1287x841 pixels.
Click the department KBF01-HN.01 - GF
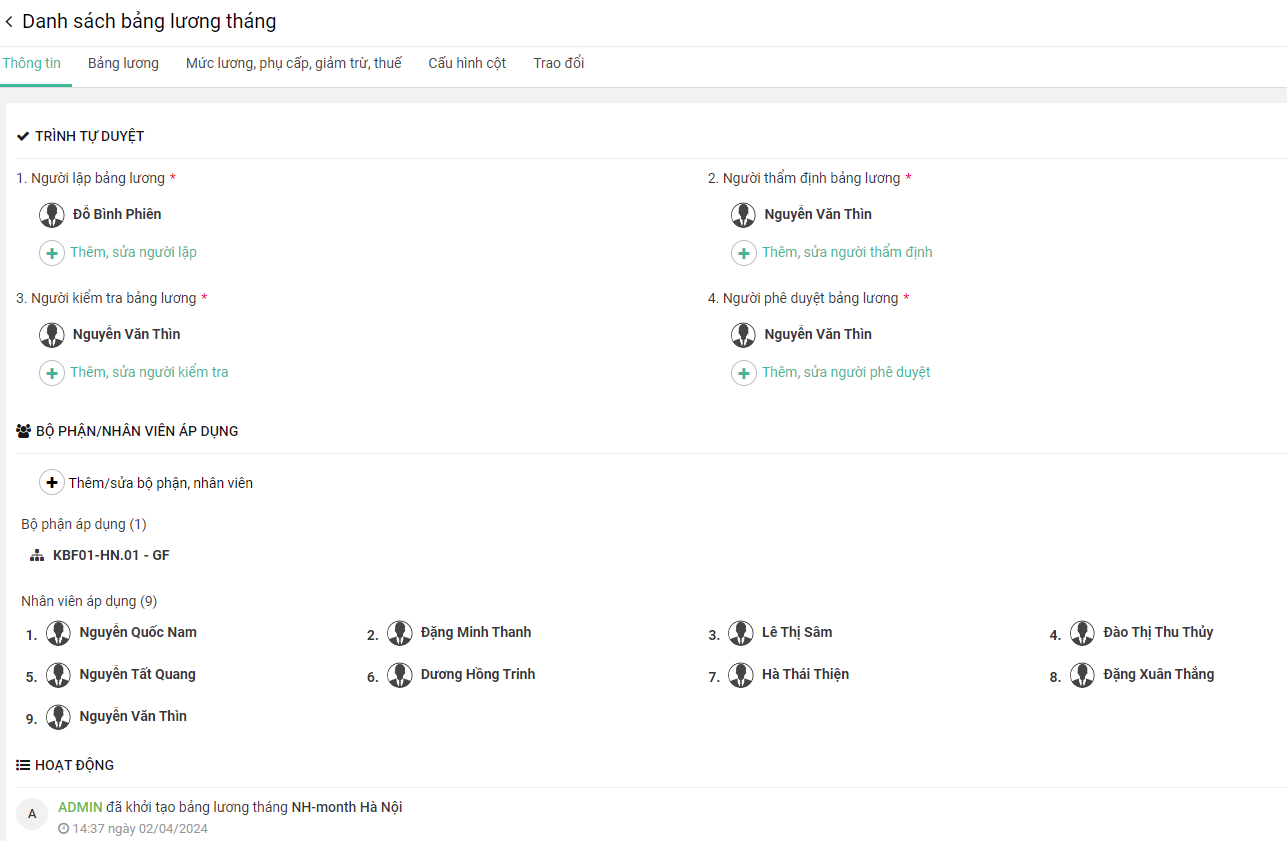(111, 555)
